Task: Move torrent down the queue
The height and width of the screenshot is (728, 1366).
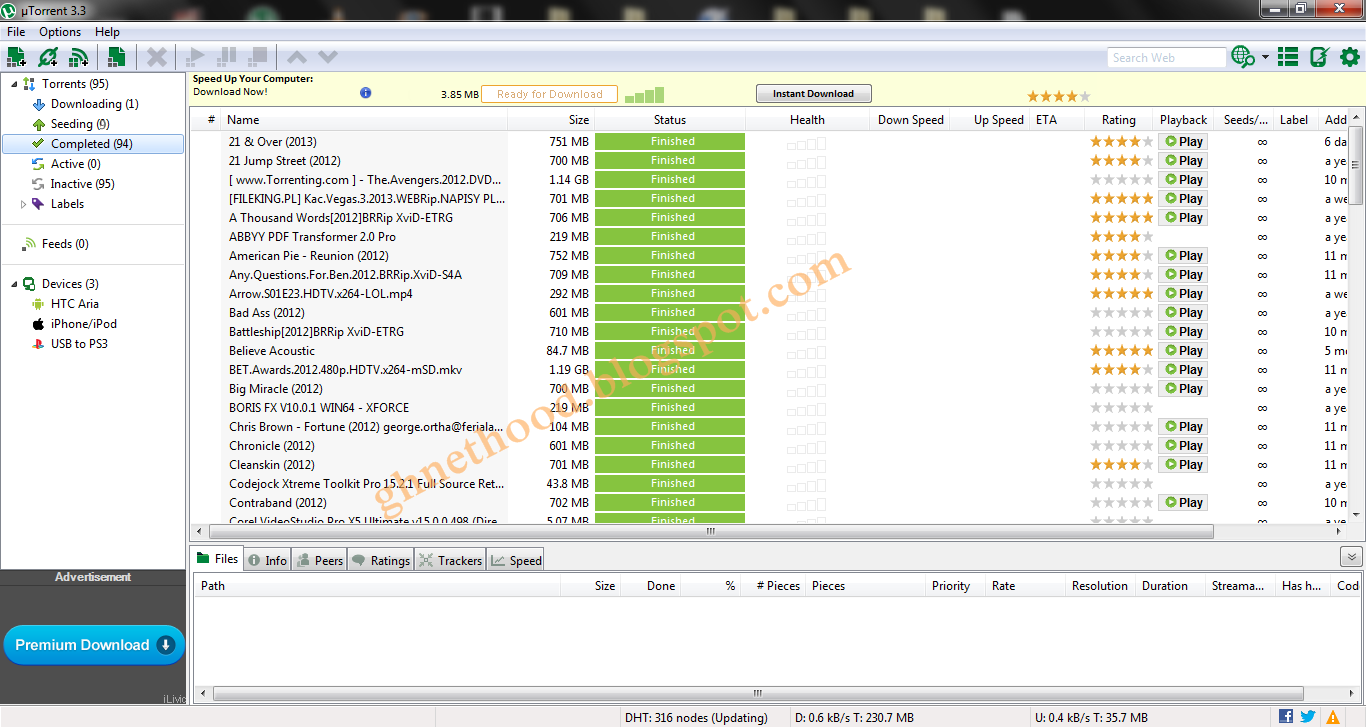Action: (x=328, y=57)
